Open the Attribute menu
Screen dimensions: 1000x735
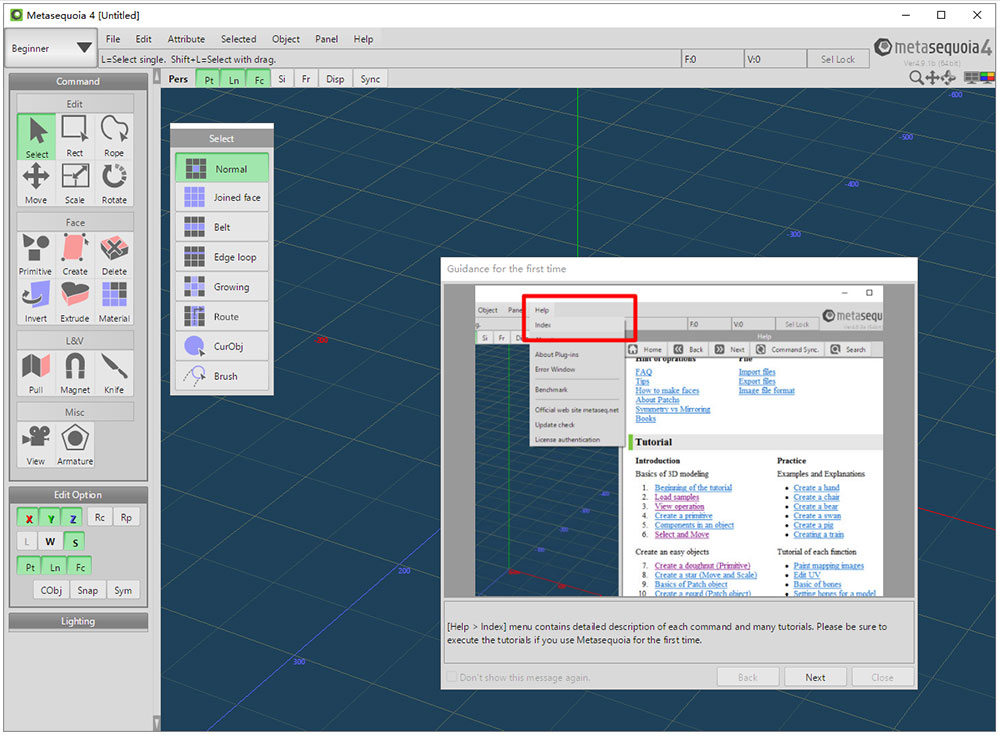(x=186, y=39)
